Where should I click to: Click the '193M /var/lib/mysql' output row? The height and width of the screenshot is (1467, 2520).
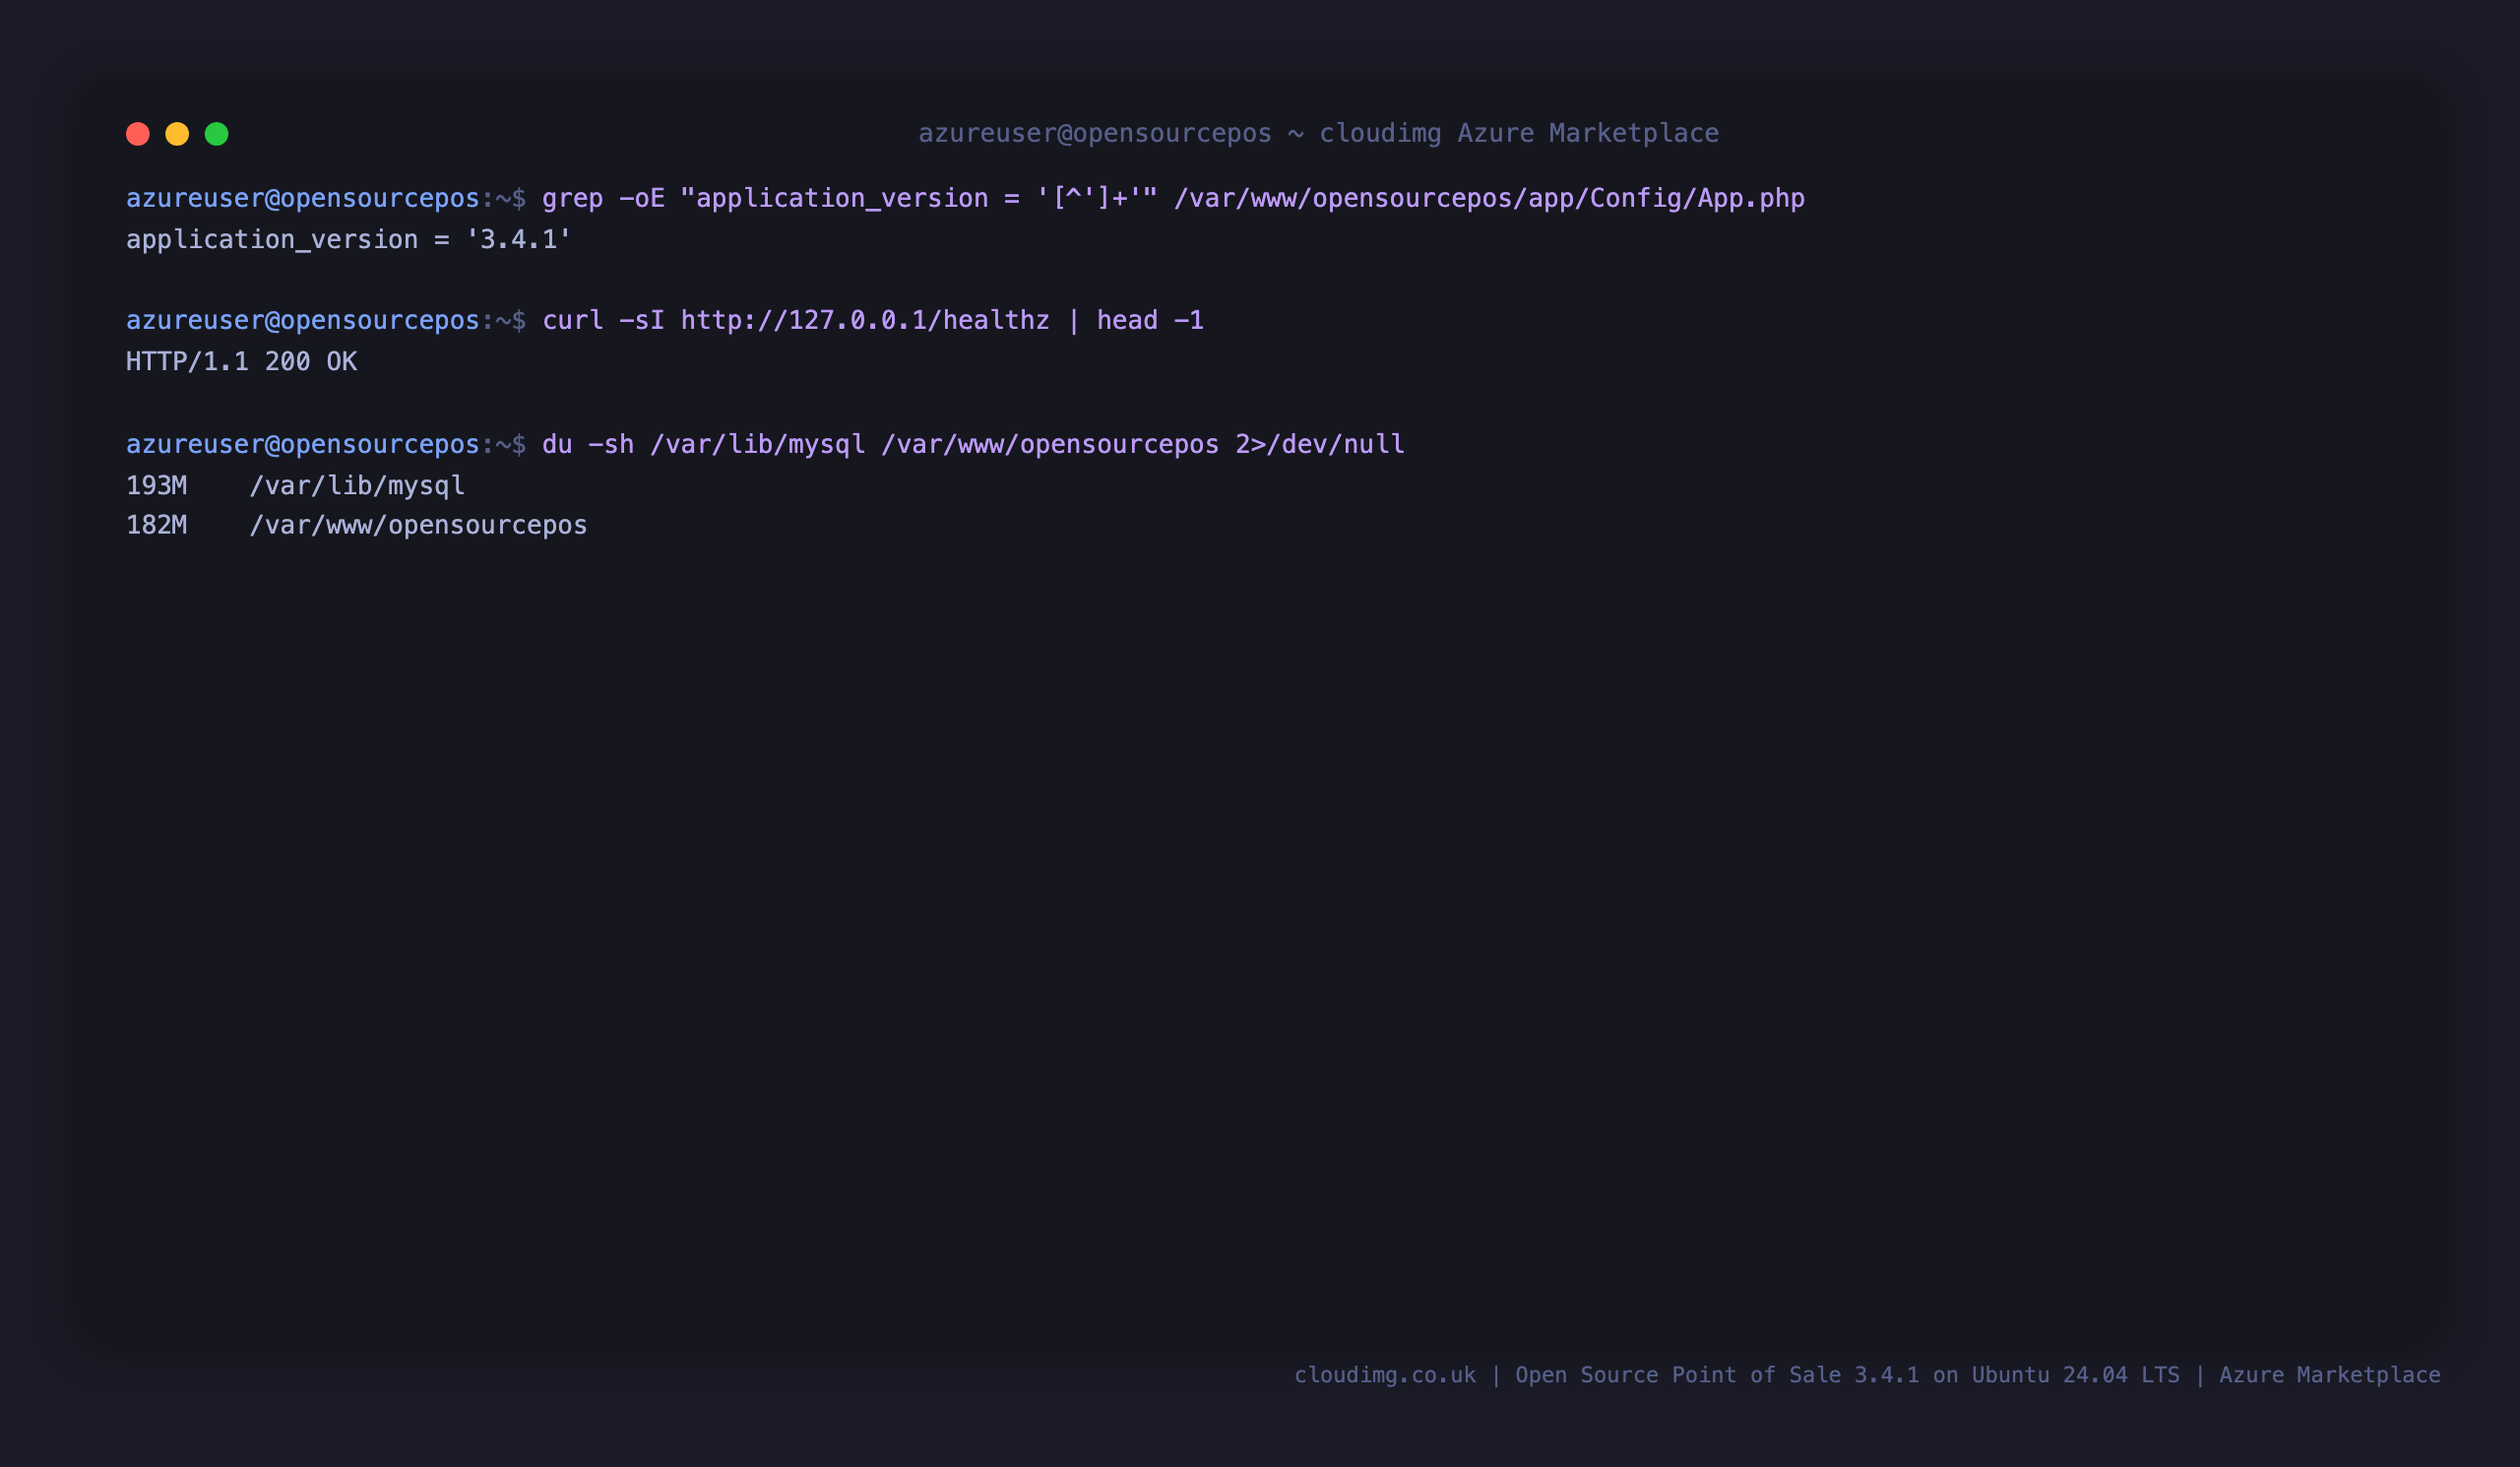click(x=295, y=485)
